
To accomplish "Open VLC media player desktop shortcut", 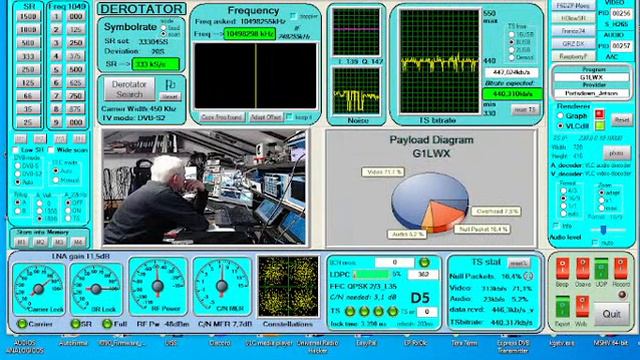I will coord(269,343).
